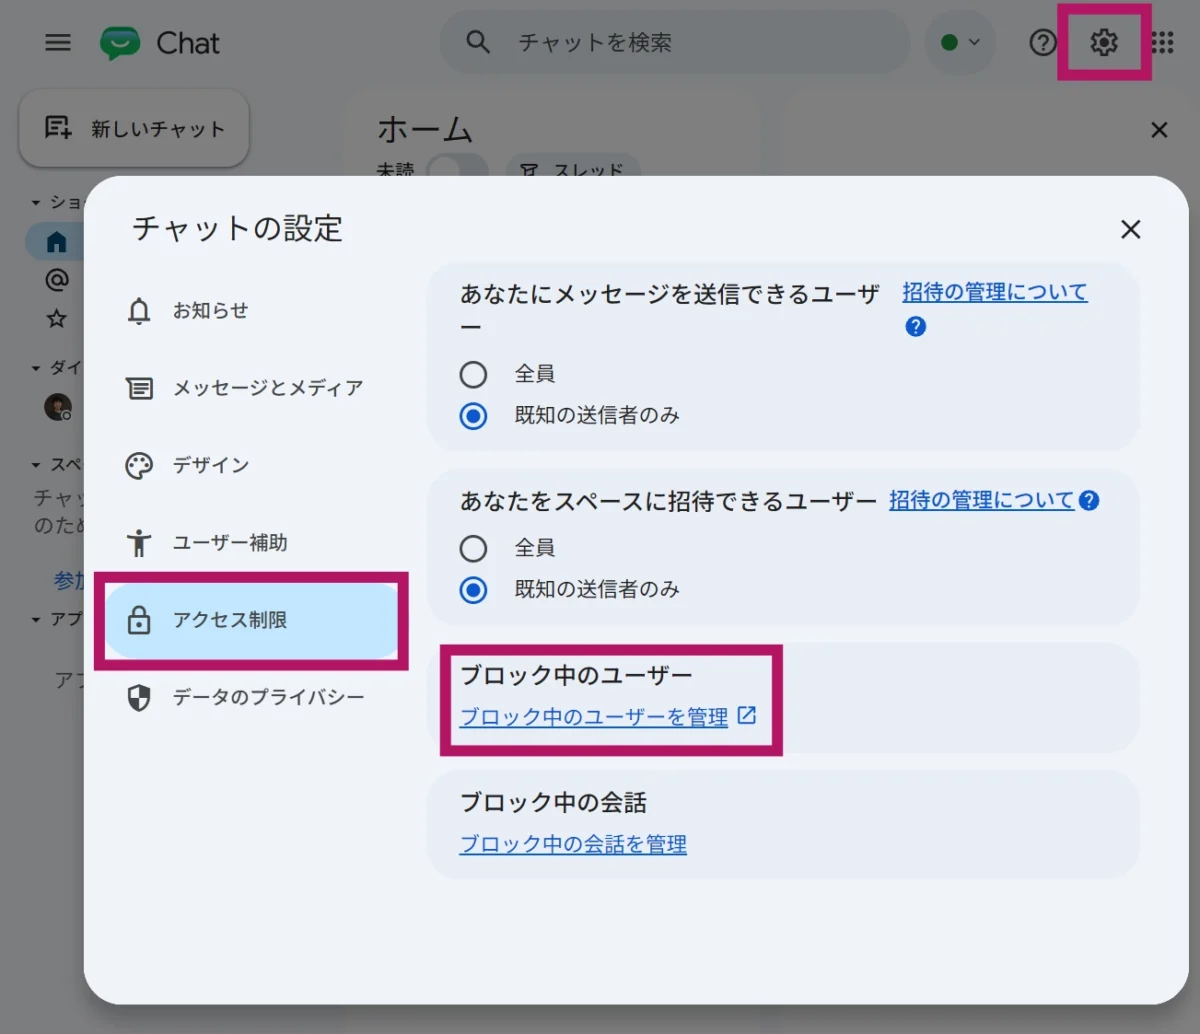Viewport: 1200px width, 1034px height.
Task: Click the スレッド filter chip
Action: [x=573, y=168]
